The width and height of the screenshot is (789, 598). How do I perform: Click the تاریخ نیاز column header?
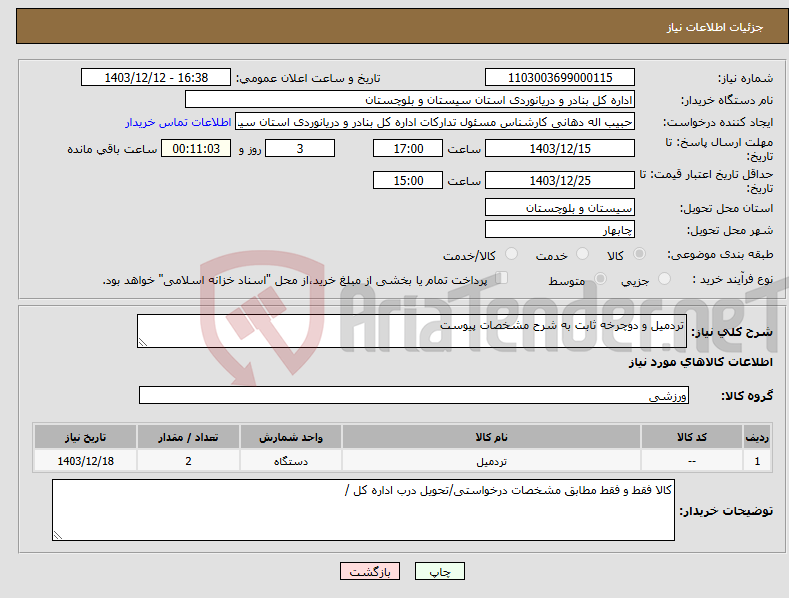point(86,437)
